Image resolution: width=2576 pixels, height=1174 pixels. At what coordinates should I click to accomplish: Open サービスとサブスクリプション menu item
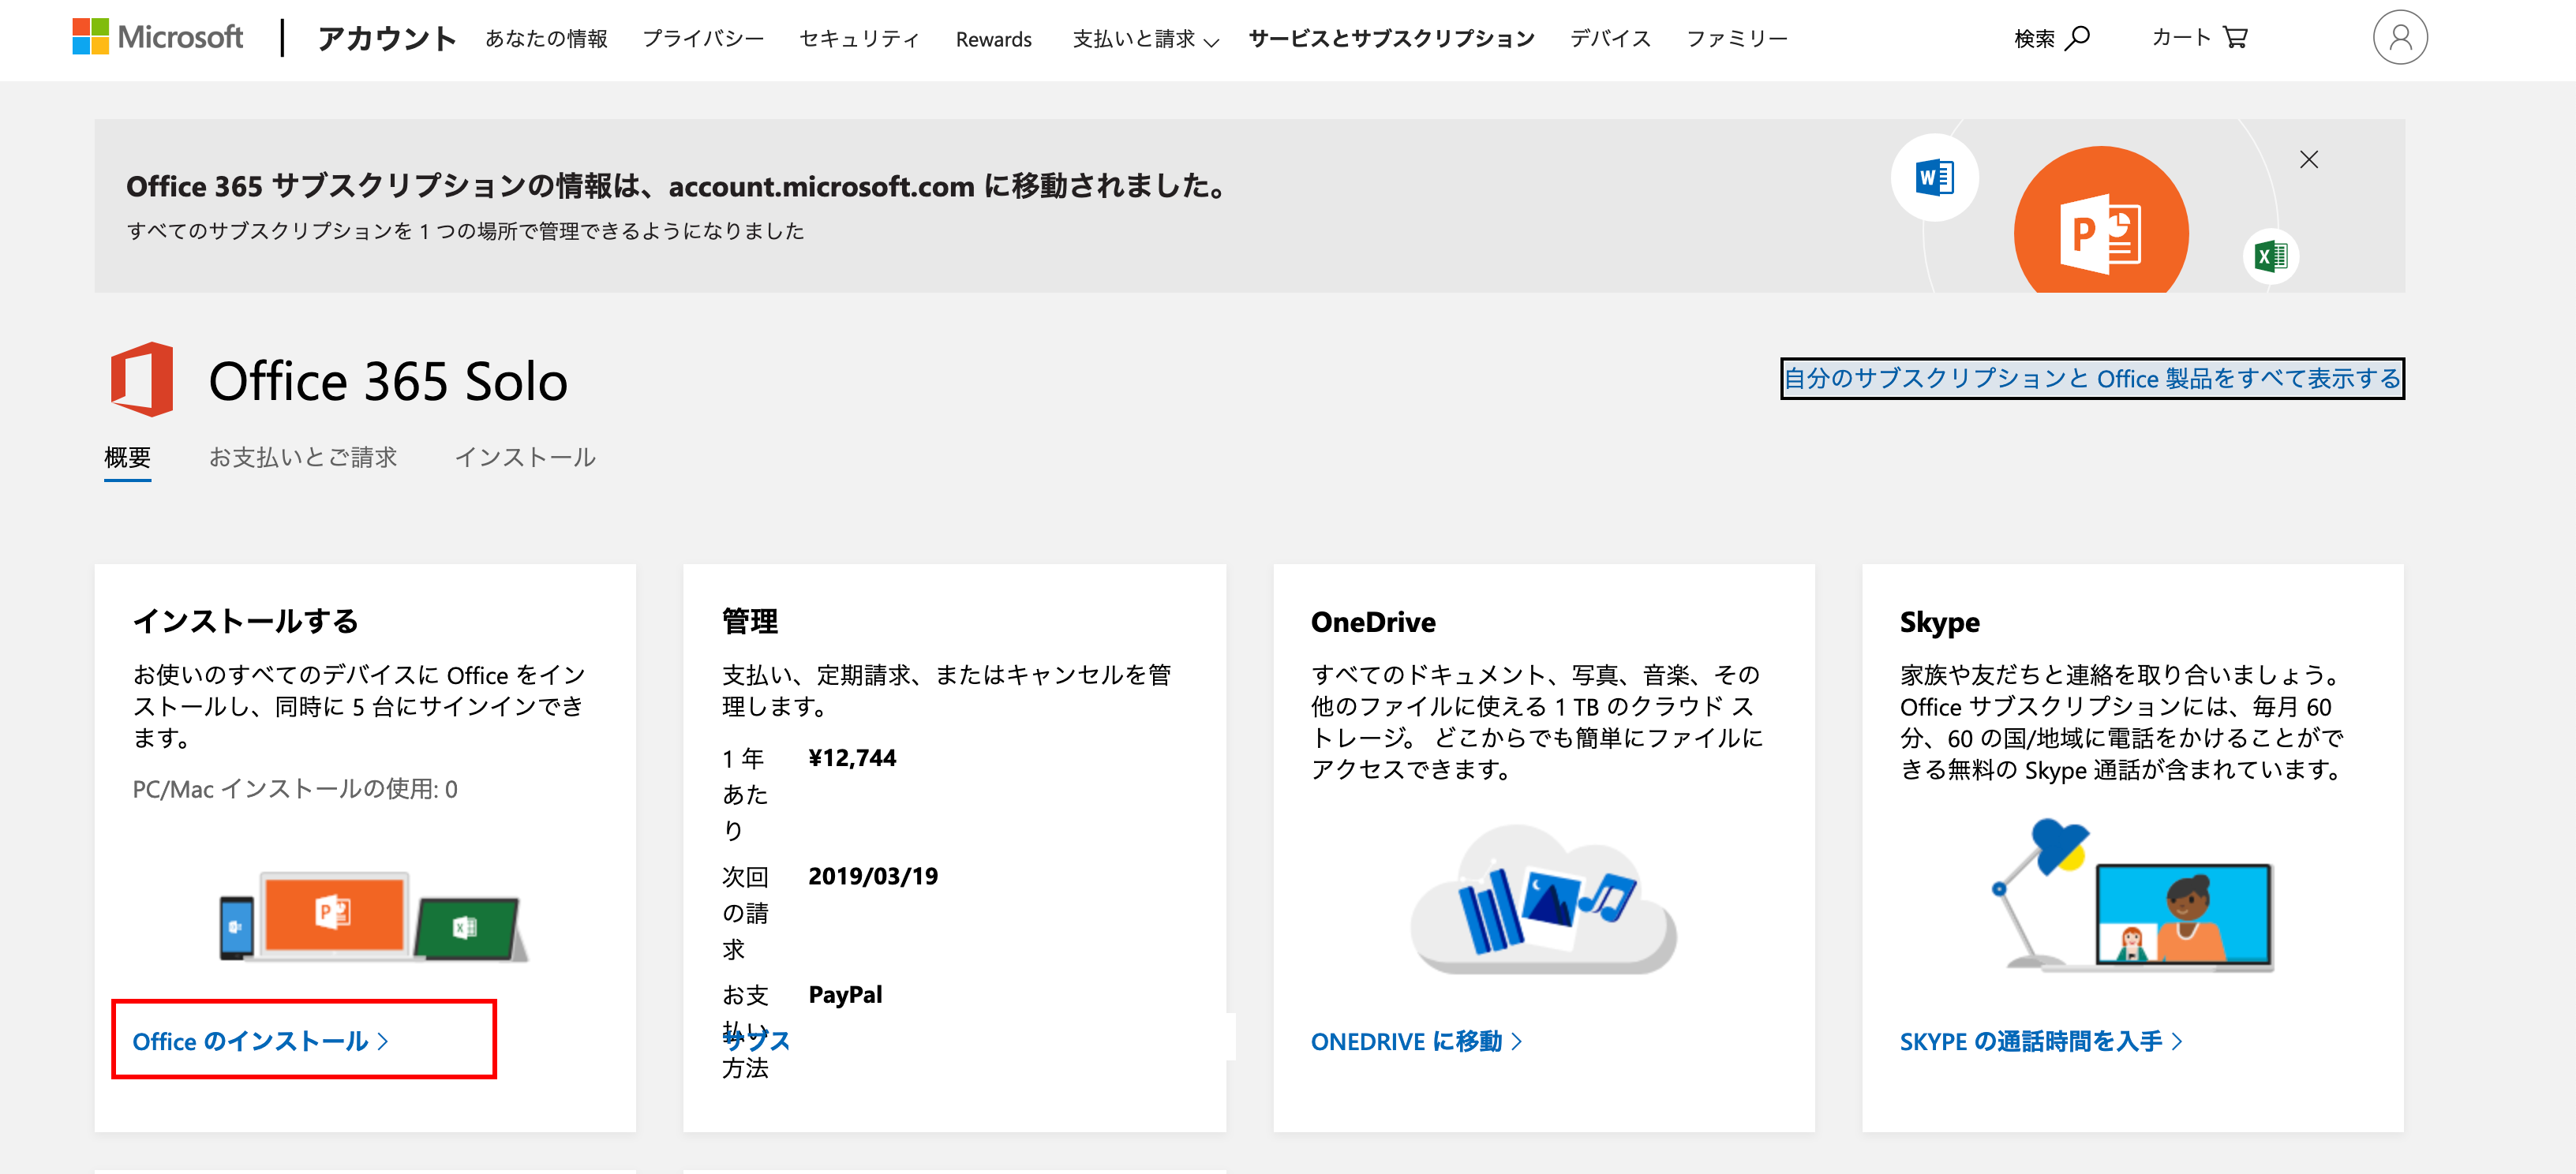pos(1391,39)
